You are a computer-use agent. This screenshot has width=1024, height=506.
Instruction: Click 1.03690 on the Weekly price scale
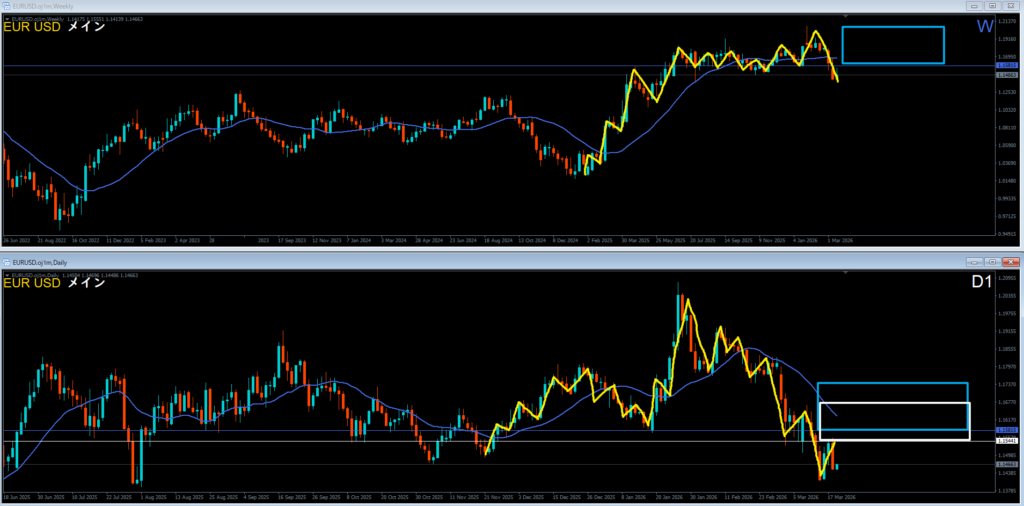click(x=1007, y=163)
